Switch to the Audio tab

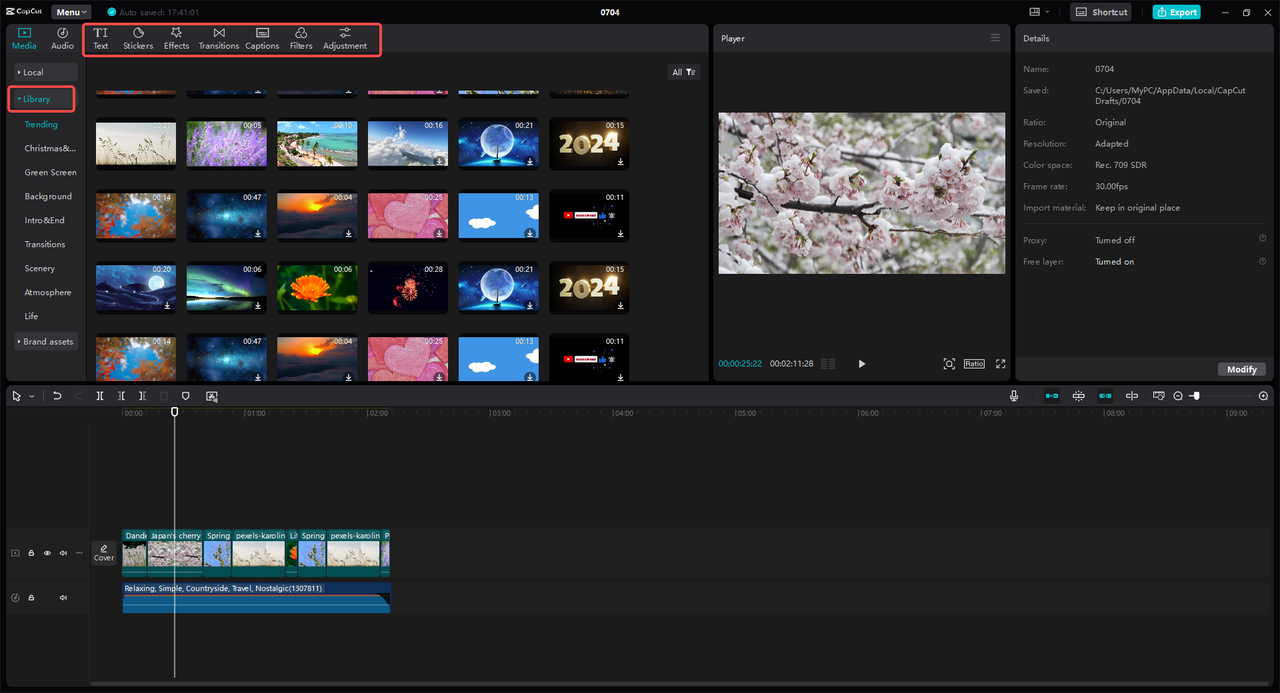(x=62, y=38)
